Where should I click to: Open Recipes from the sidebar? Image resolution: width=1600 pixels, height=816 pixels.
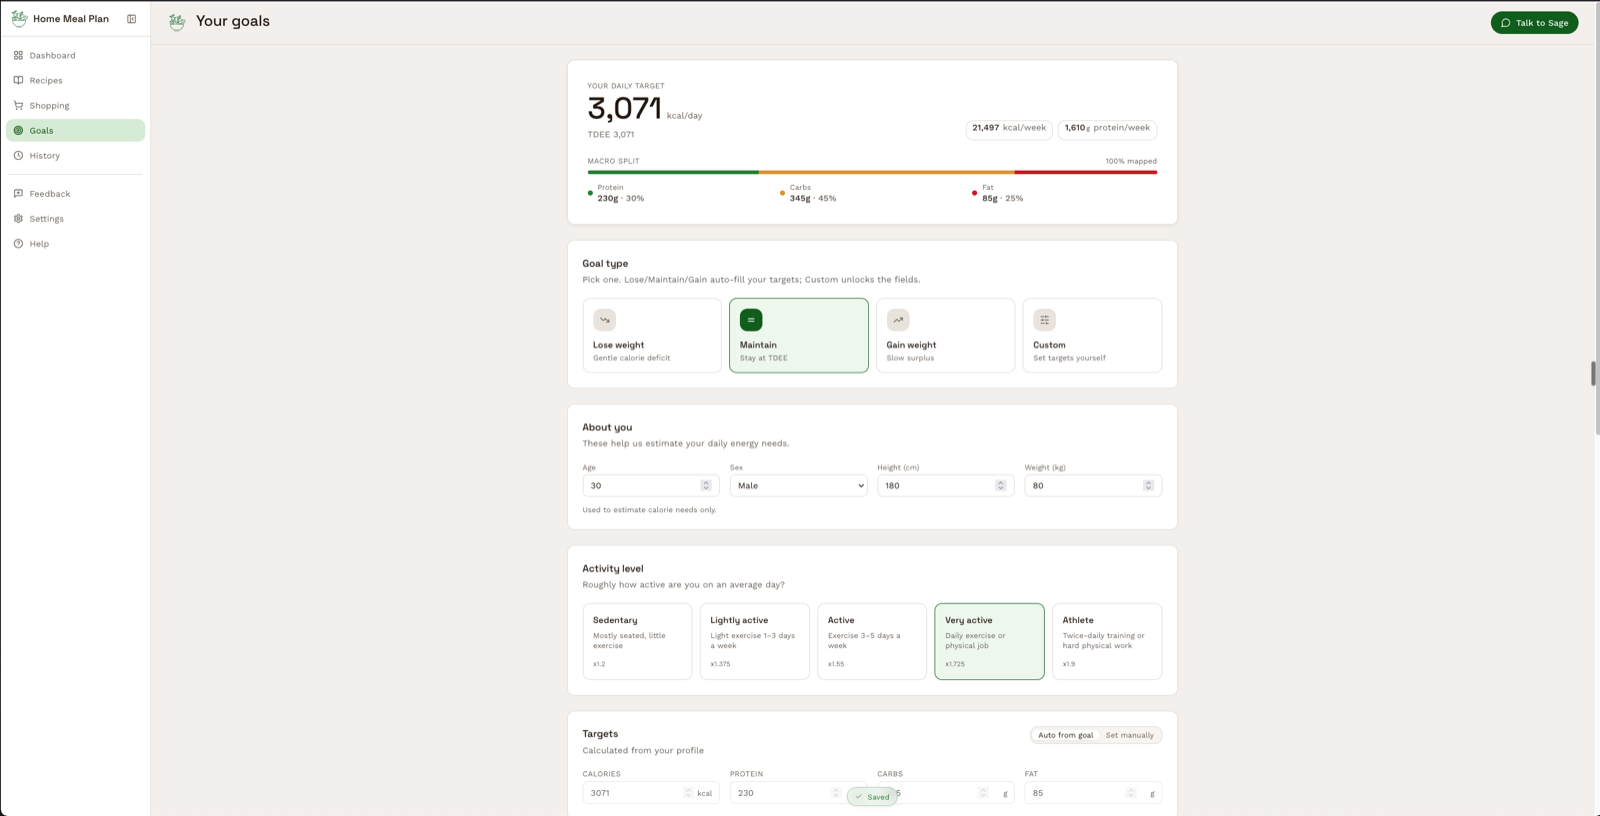(75, 80)
